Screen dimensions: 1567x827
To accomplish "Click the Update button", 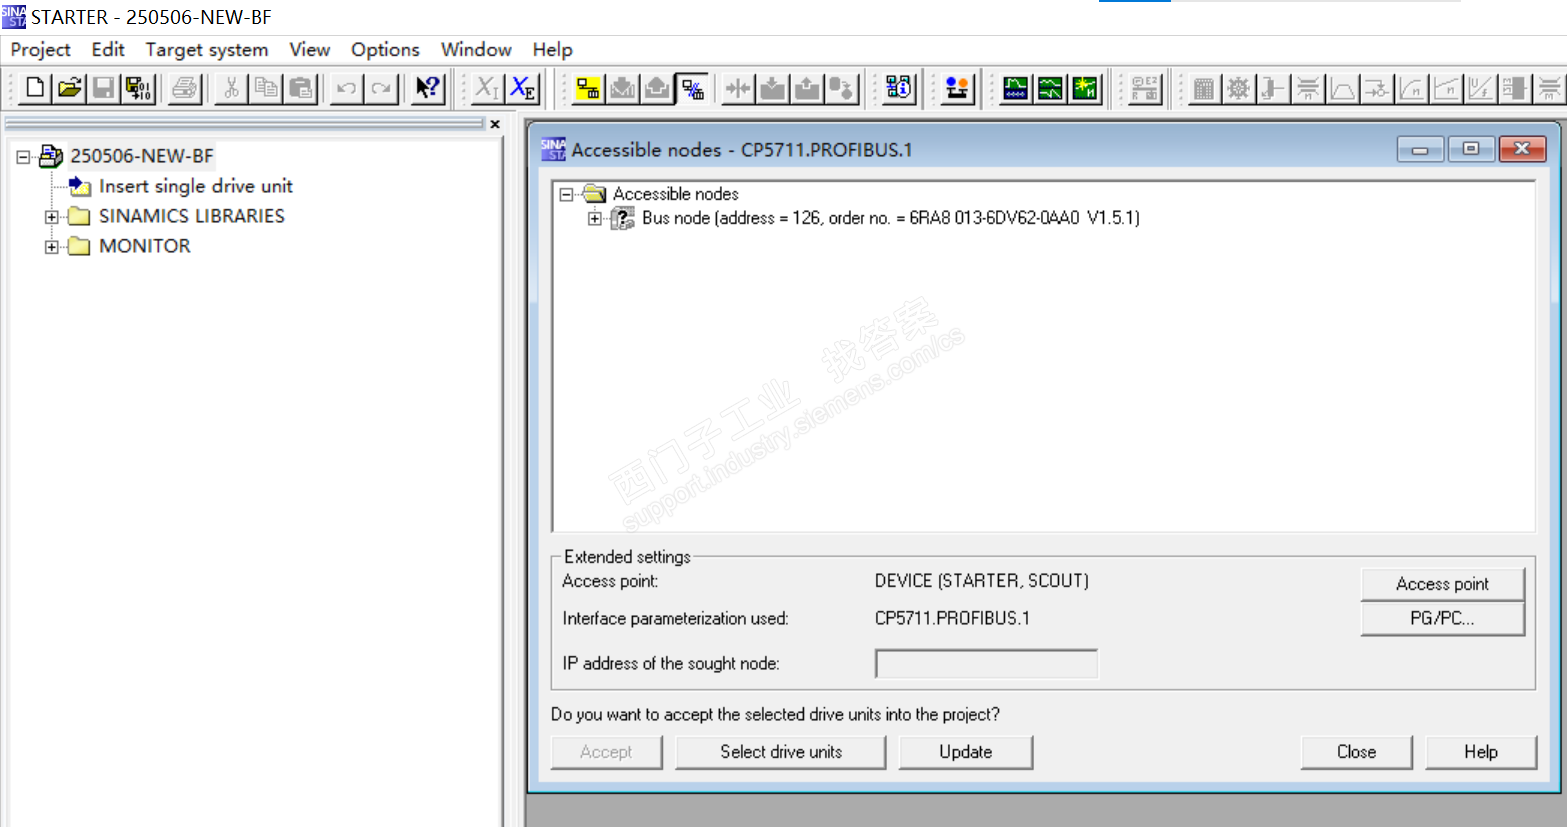I will [966, 752].
